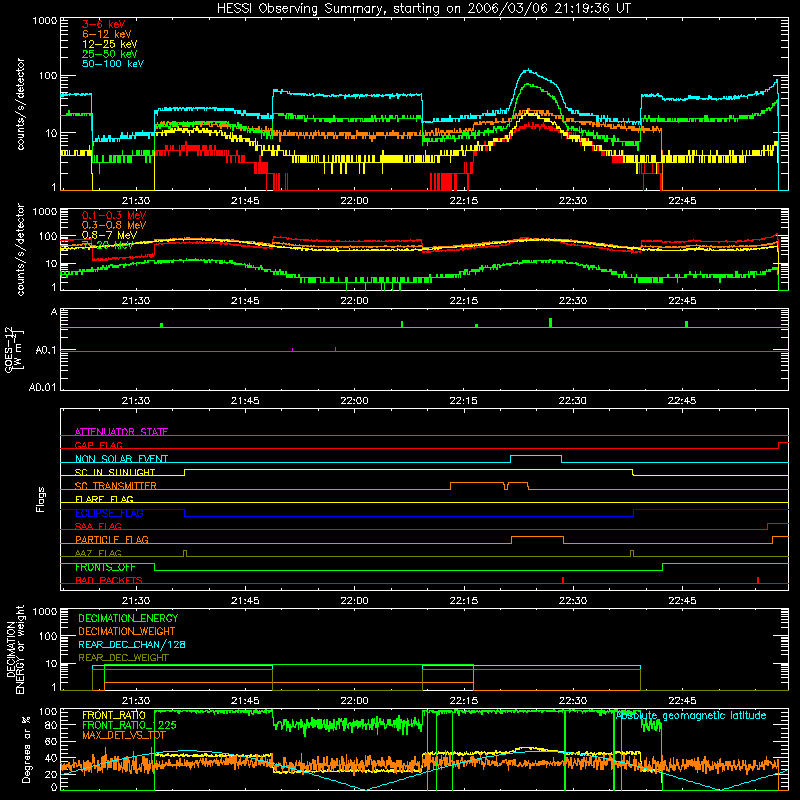Click the HESSI Observing Summary plot title

(x=423, y=9)
